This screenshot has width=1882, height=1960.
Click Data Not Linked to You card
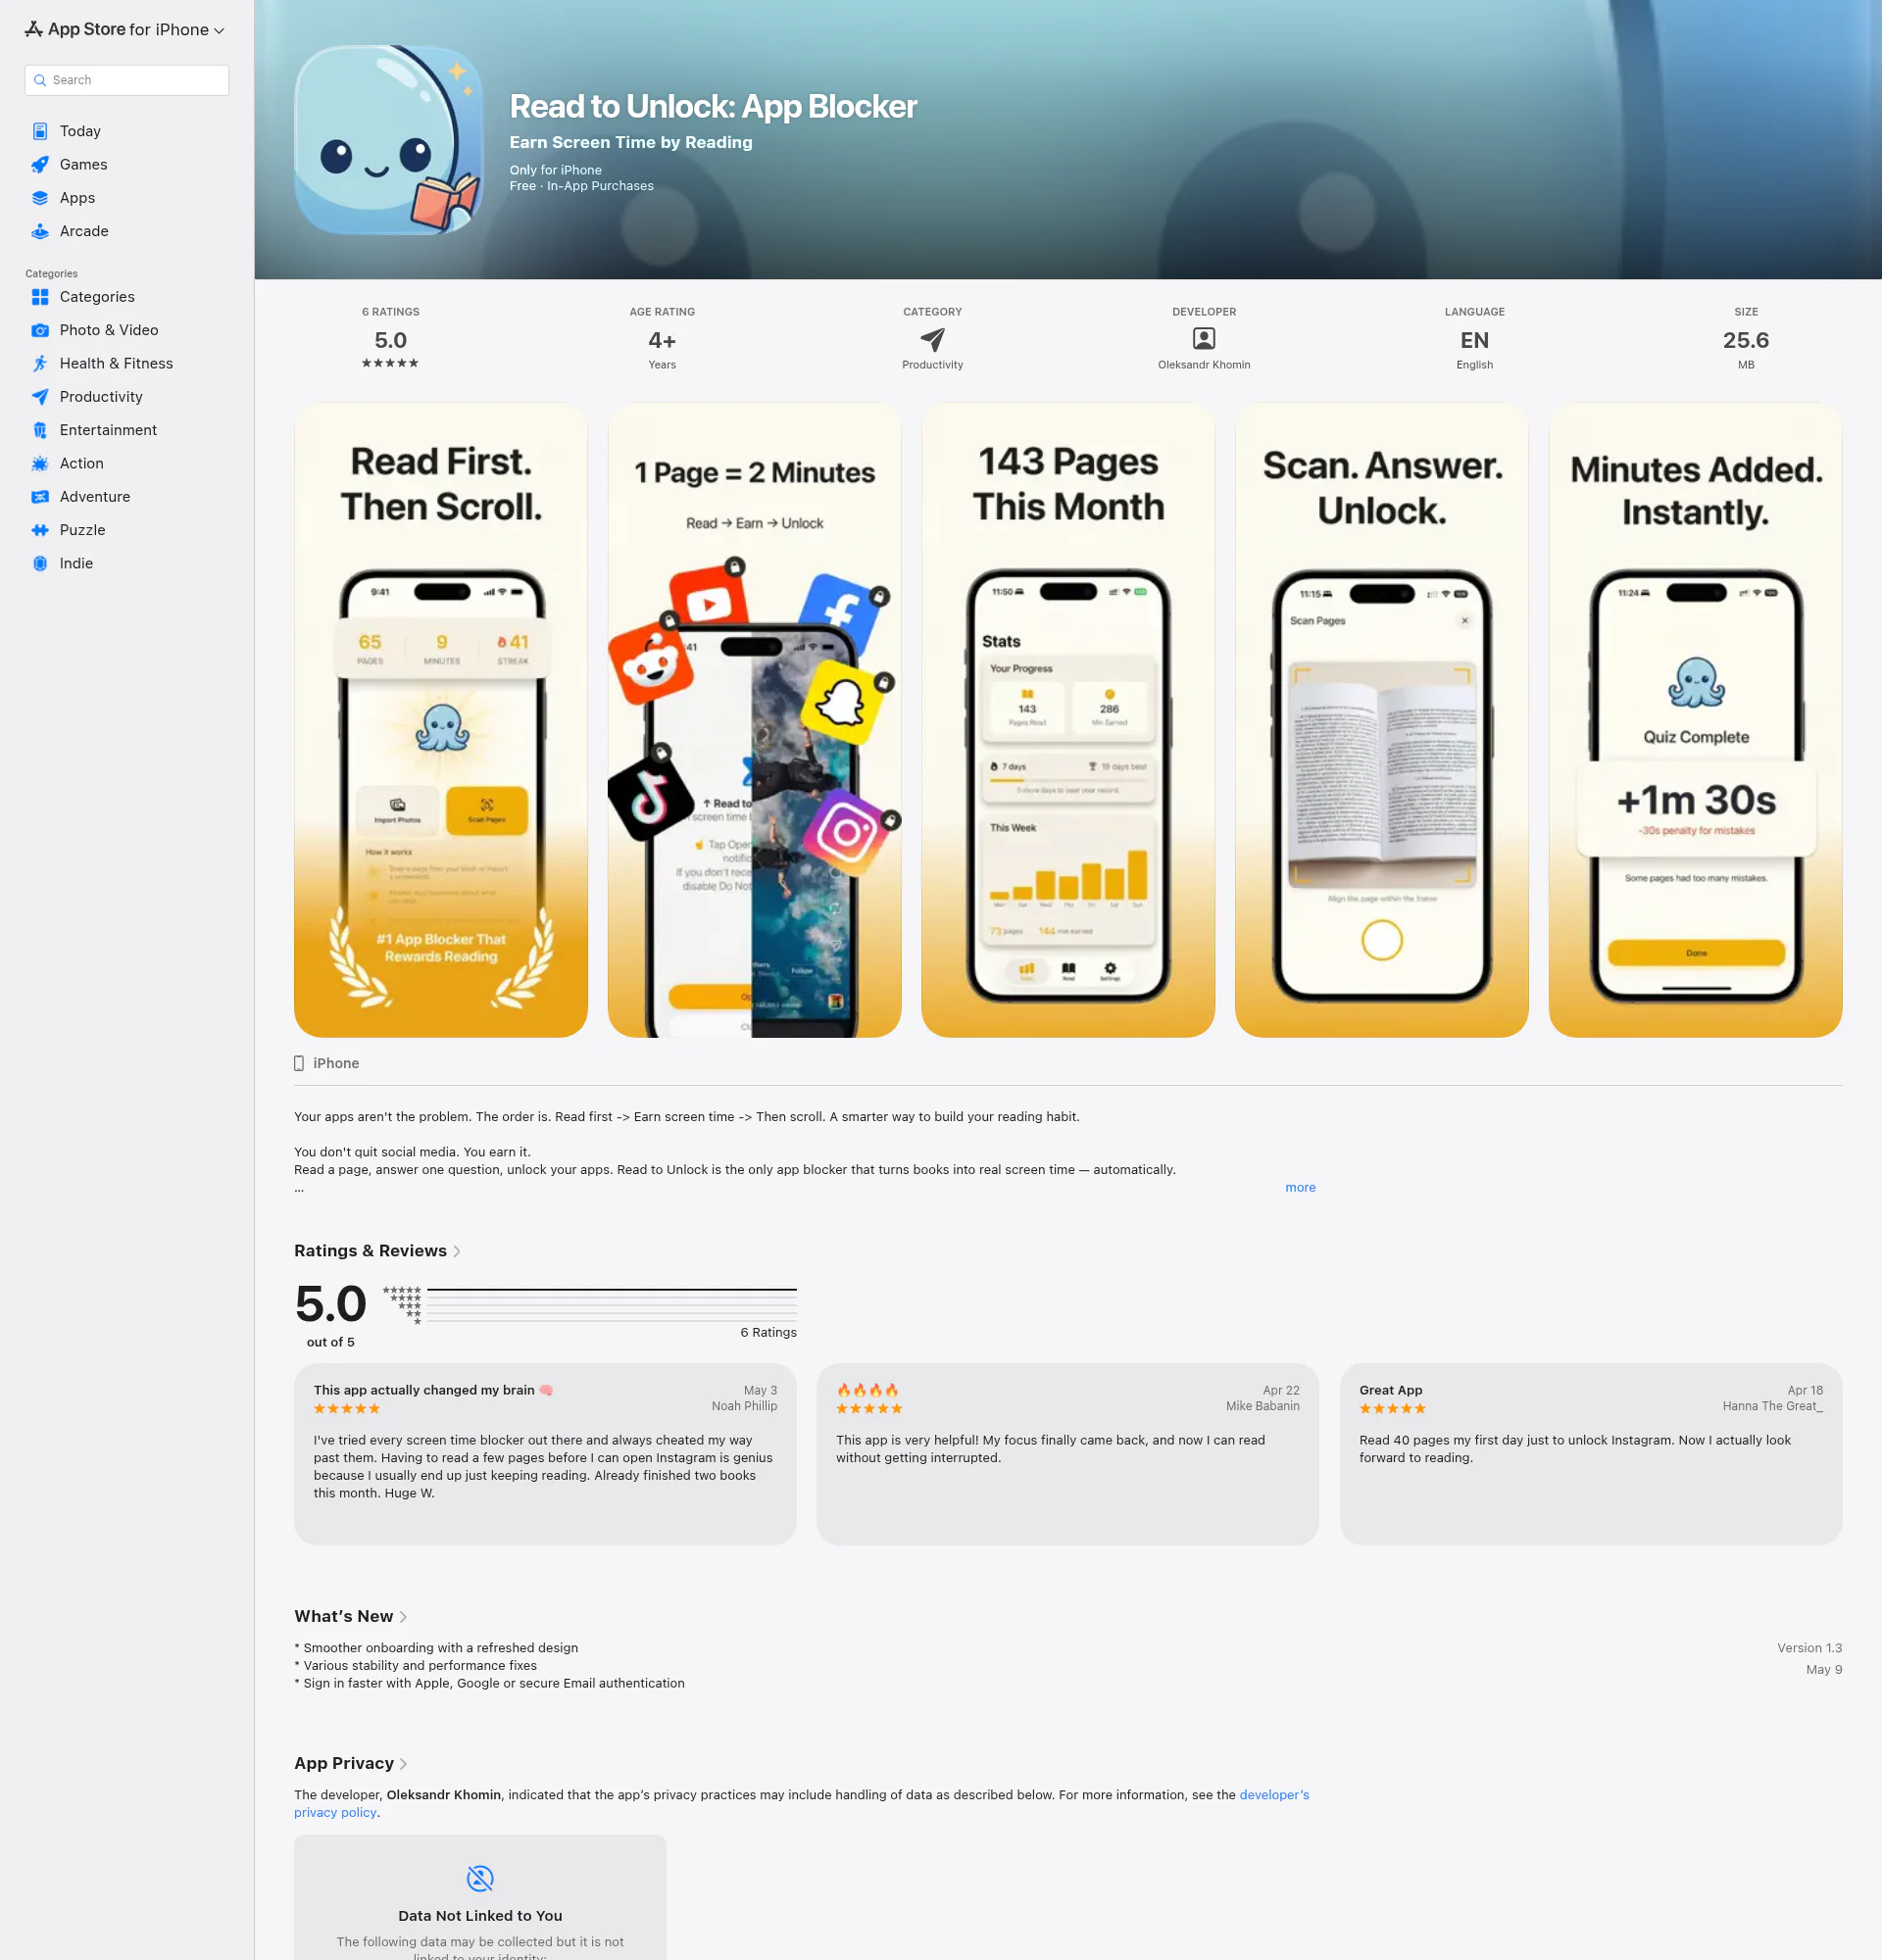(480, 1897)
